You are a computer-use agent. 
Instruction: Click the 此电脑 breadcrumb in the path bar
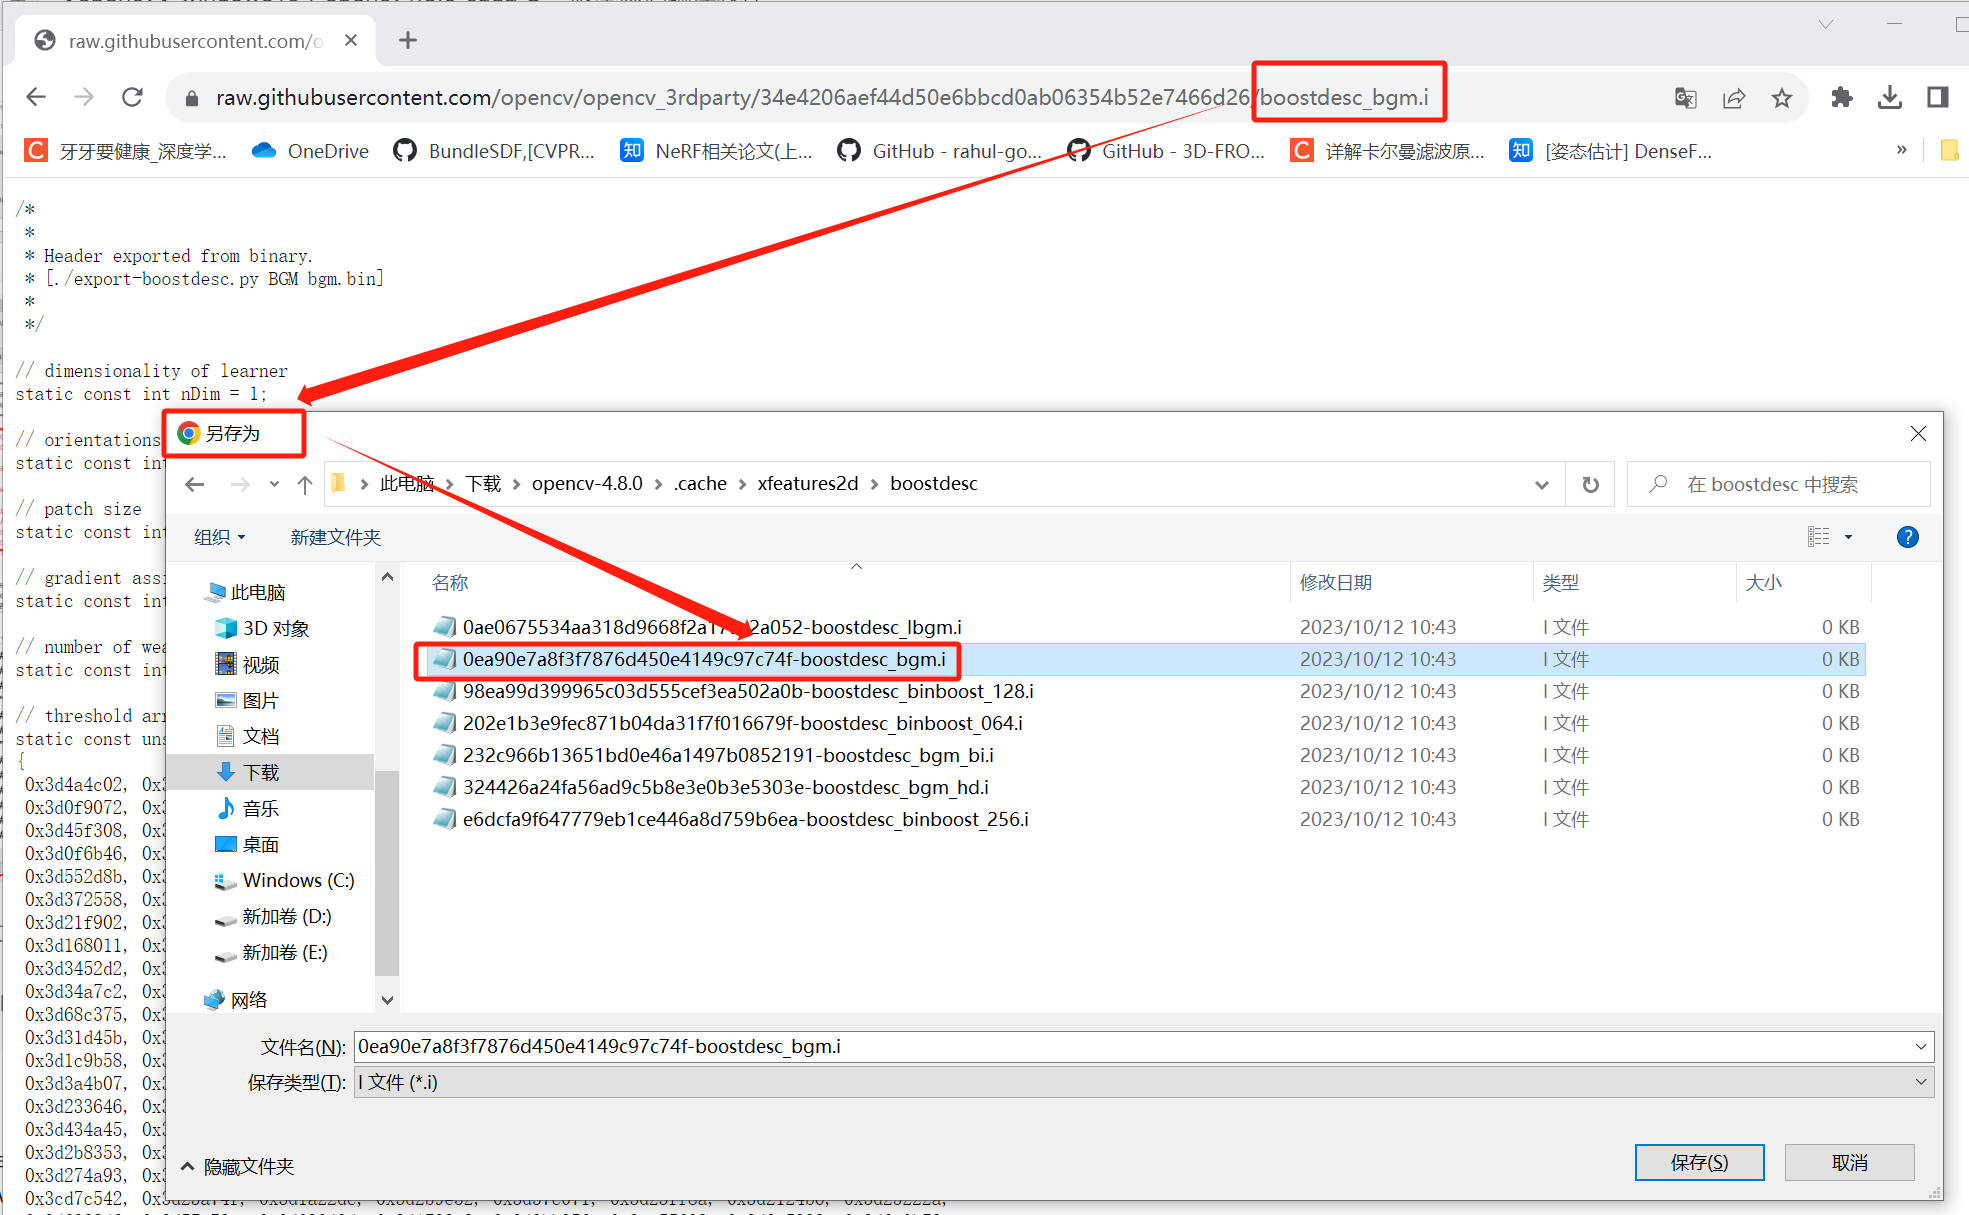click(407, 484)
